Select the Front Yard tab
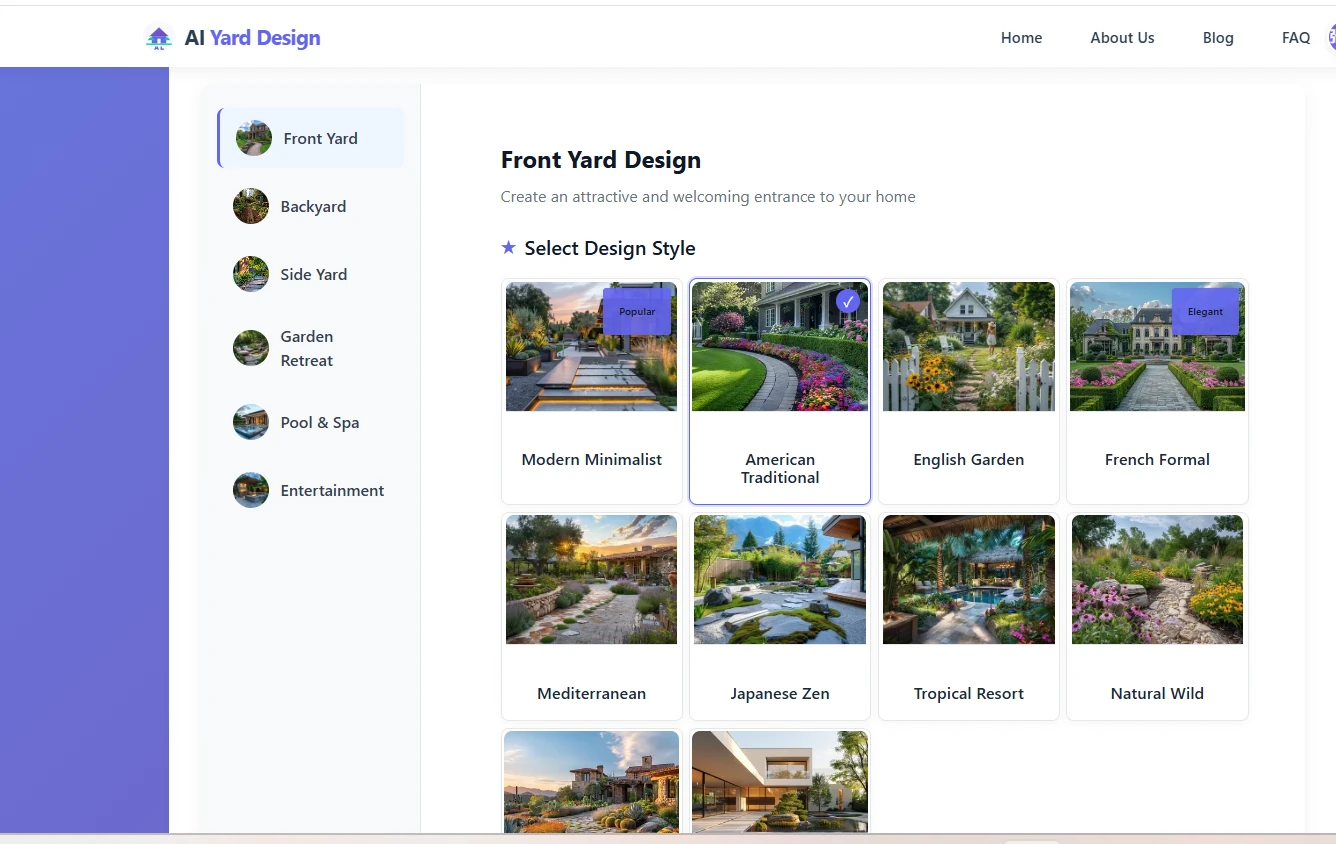This screenshot has height=844, width=1336. (x=311, y=138)
